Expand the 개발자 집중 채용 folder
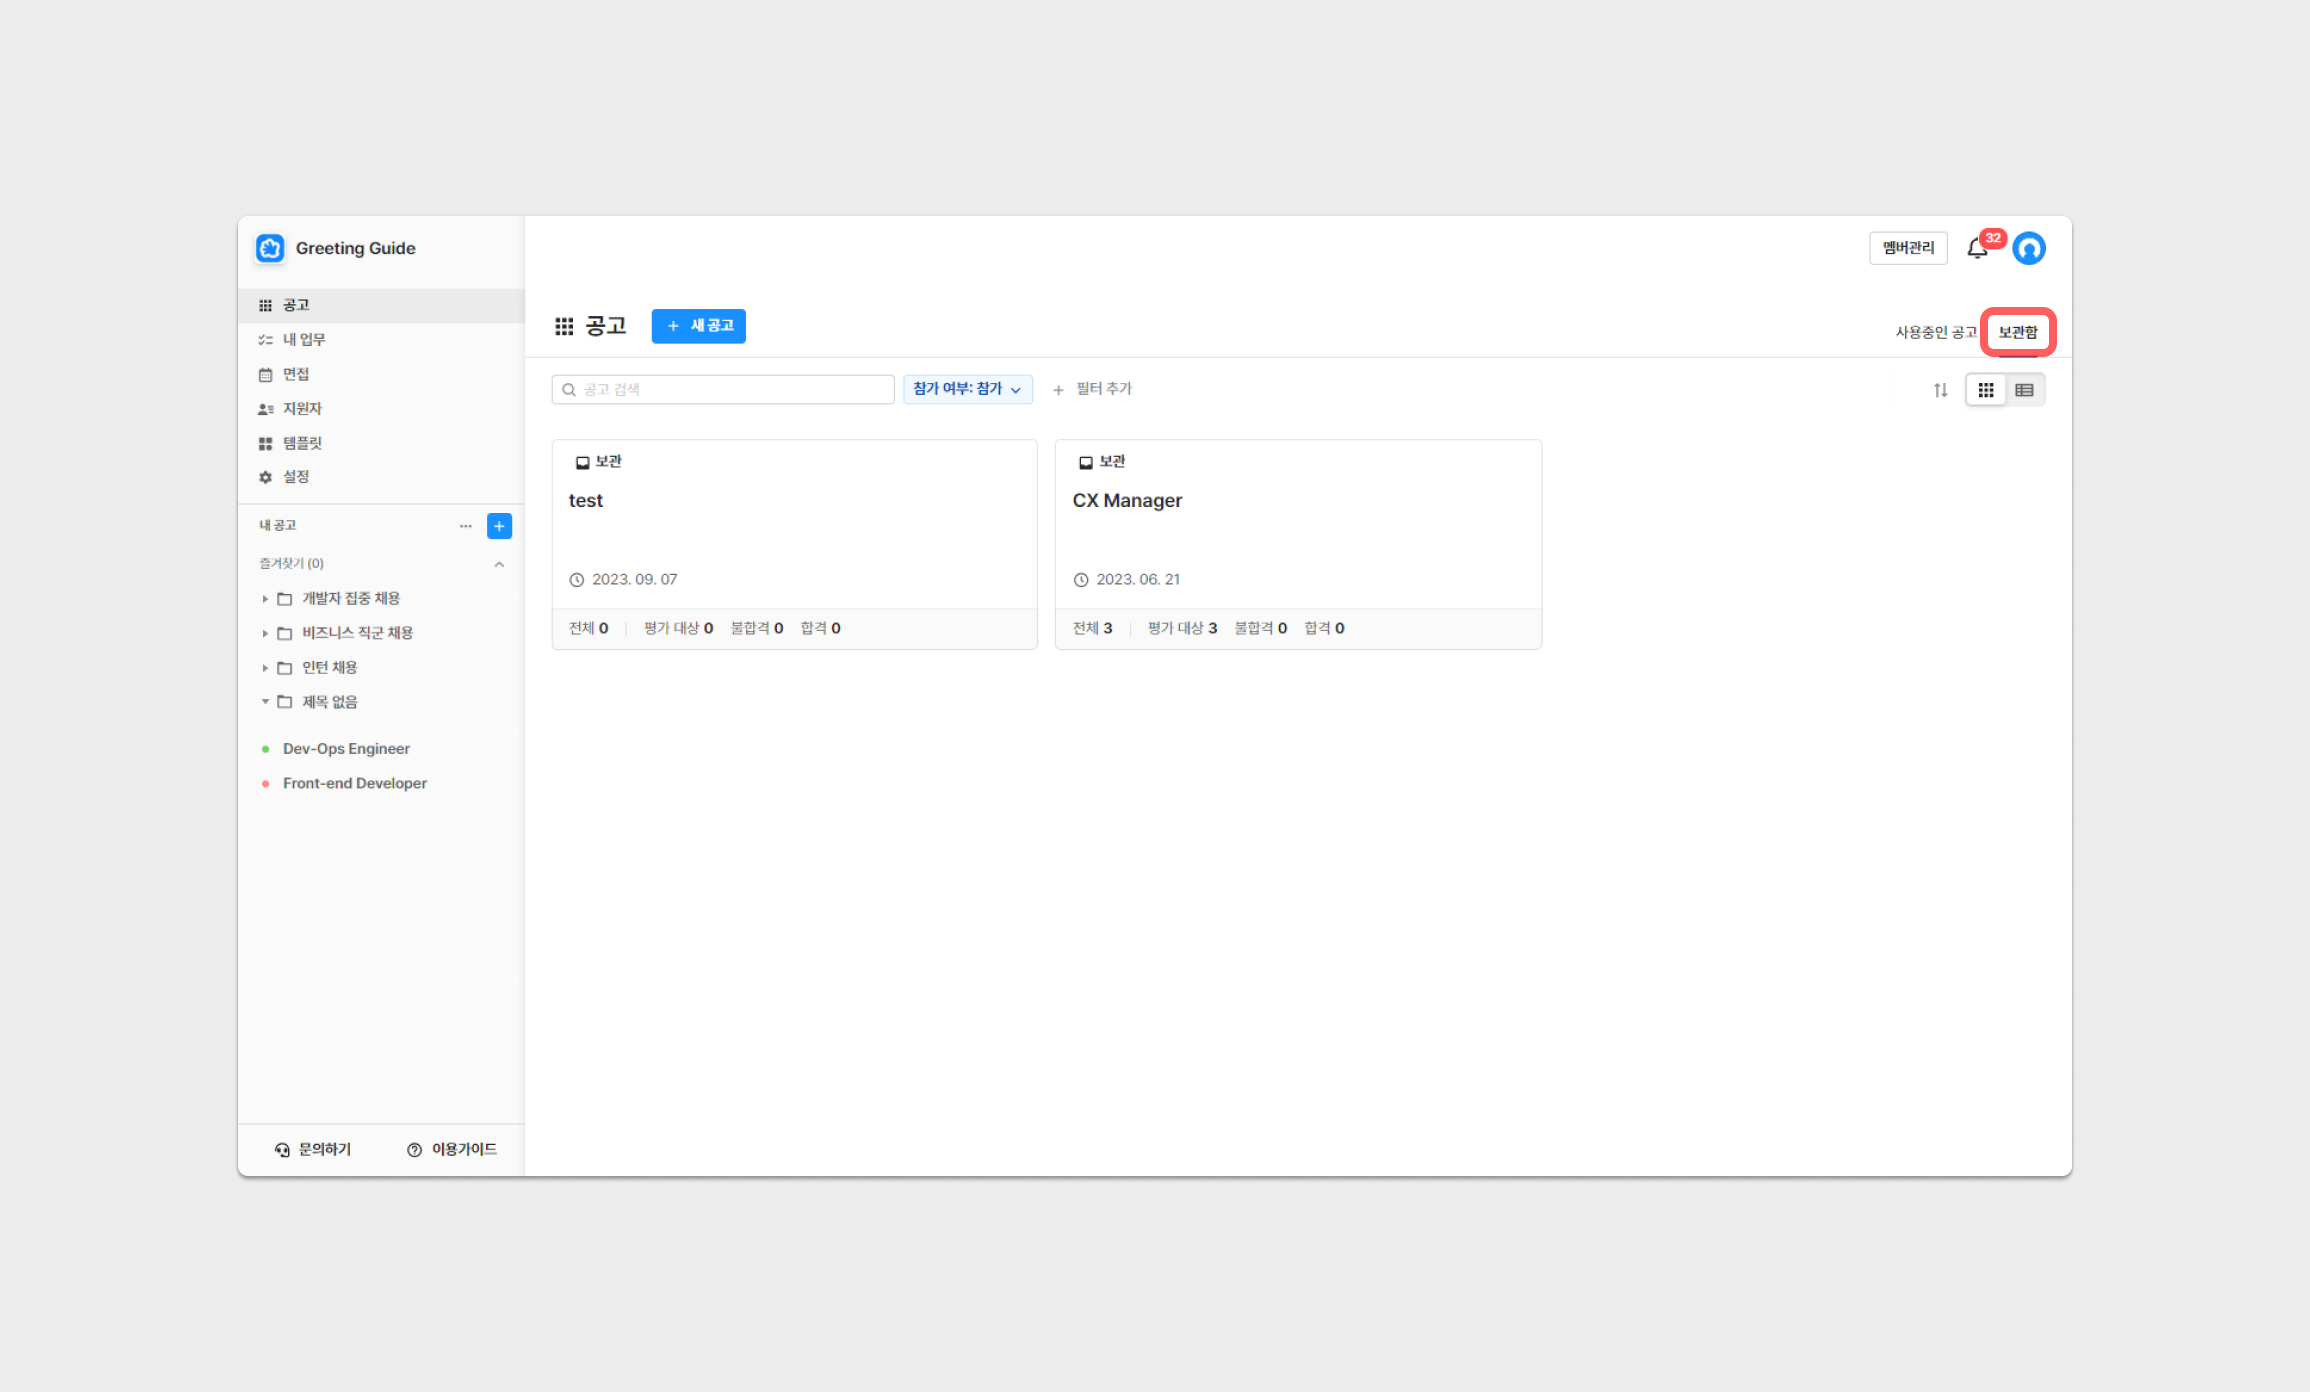This screenshot has height=1392, width=2310. [265, 599]
